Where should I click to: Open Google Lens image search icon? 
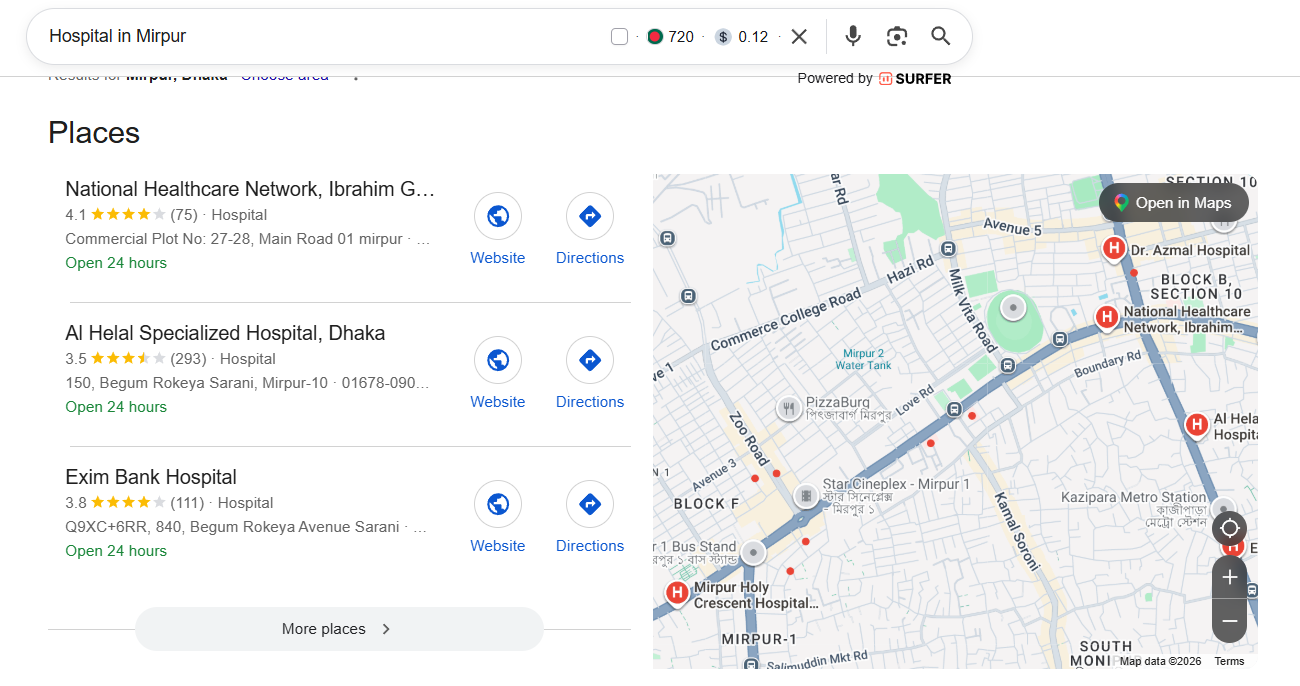tap(896, 36)
